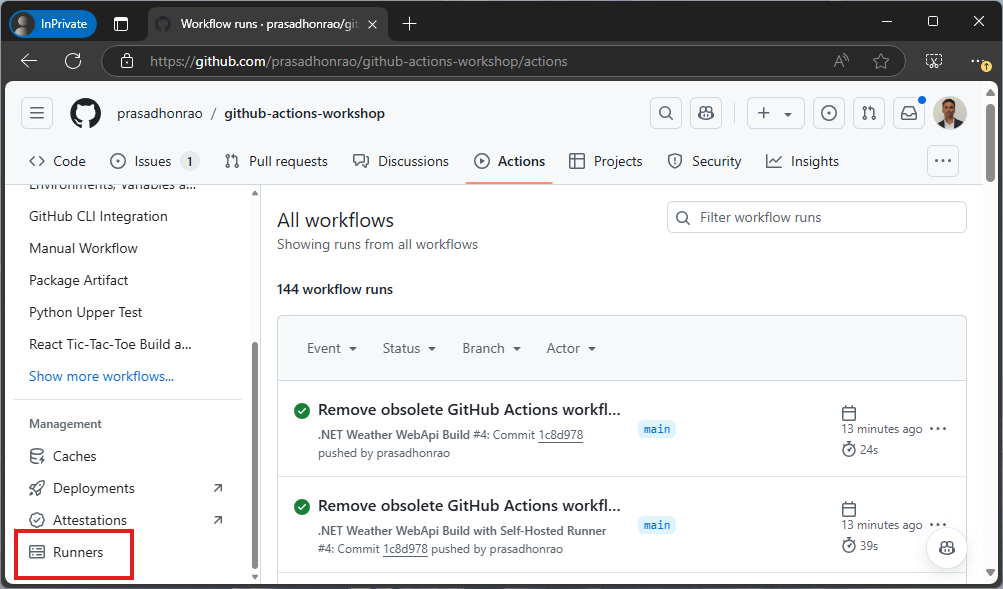
Task: Open the notifications inbox
Action: [909, 113]
